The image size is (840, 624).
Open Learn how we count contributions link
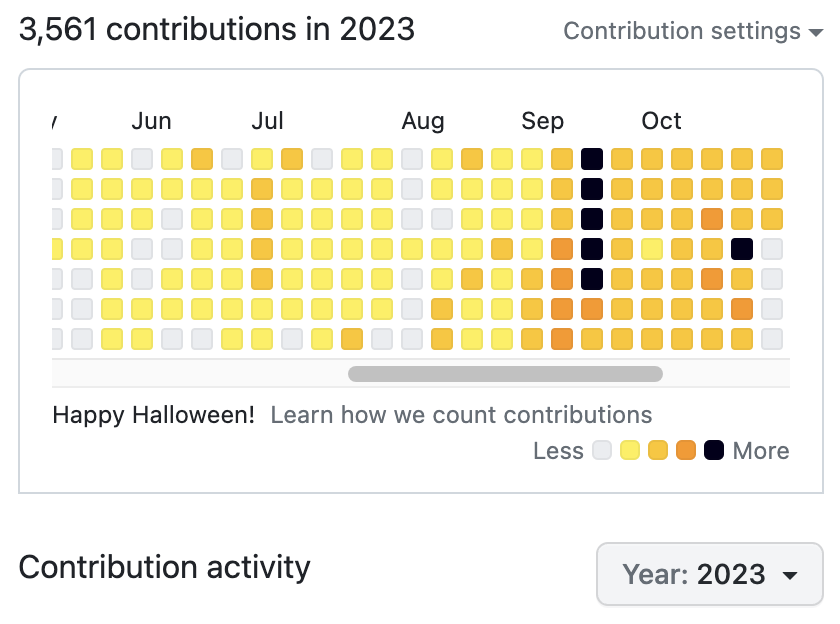[461, 414]
